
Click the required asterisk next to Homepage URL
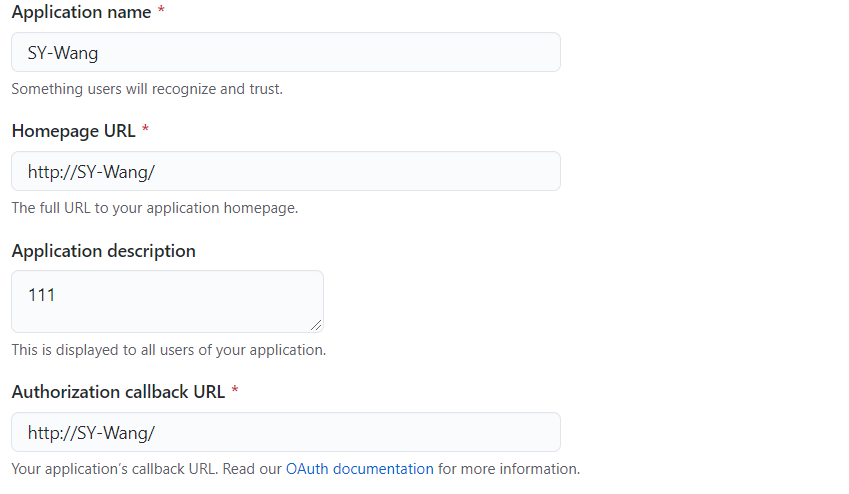tap(145, 129)
